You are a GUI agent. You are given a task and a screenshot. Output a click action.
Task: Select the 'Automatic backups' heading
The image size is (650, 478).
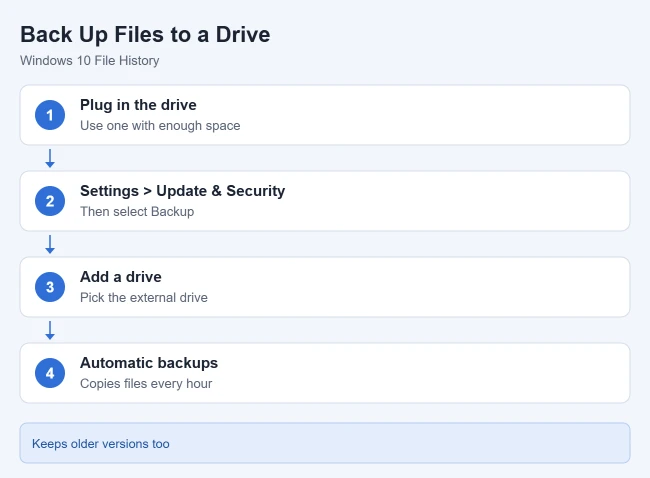click(149, 363)
